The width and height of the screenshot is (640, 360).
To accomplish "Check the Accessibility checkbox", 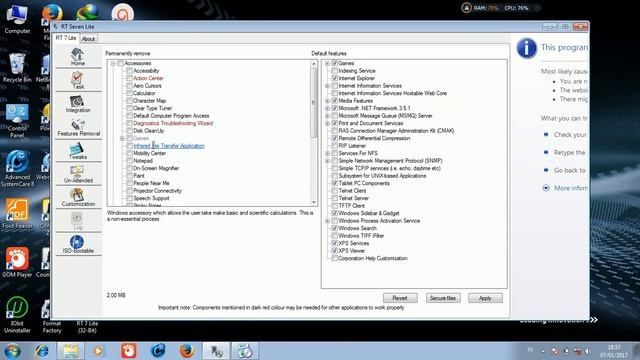I will coord(129,71).
